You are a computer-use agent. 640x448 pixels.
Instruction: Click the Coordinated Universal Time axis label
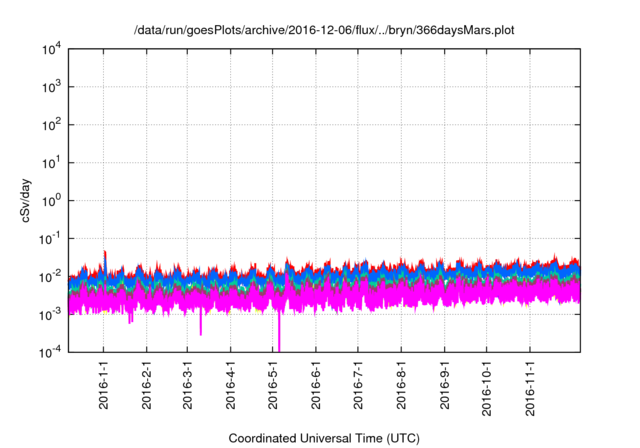point(325,438)
